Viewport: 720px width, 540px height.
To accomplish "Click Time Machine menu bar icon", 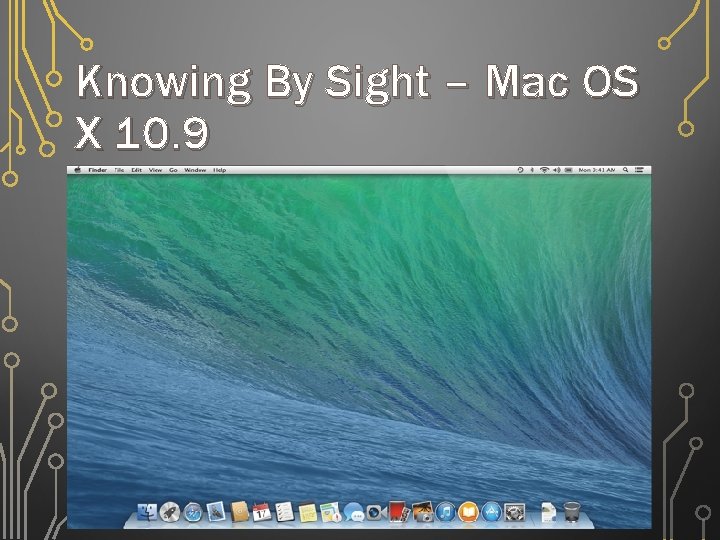I will click(520, 170).
